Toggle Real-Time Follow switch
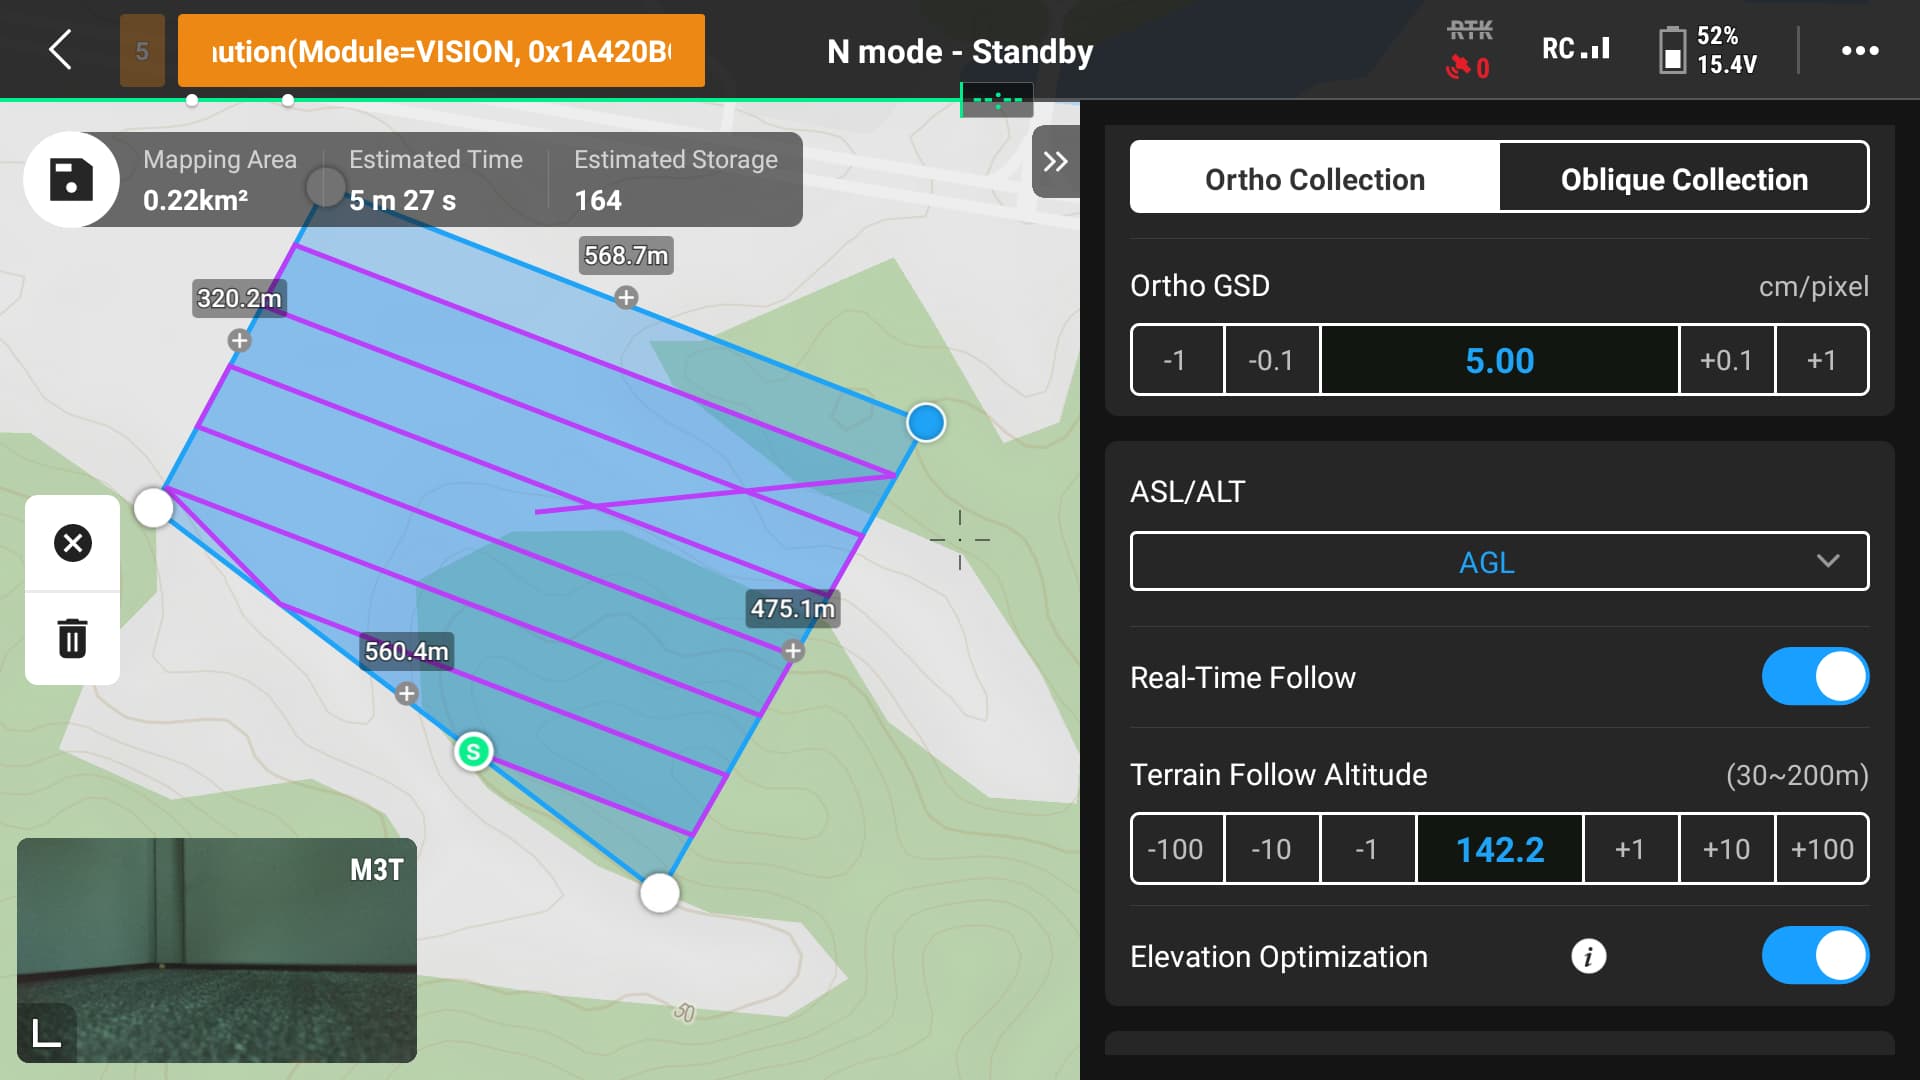The image size is (1920, 1080). click(1817, 676)
